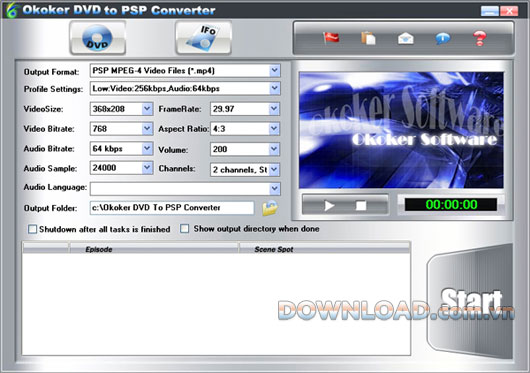Click the blue info speech bubble icon
The height and width of the screenshot is (373, 530).
[443, 39]
